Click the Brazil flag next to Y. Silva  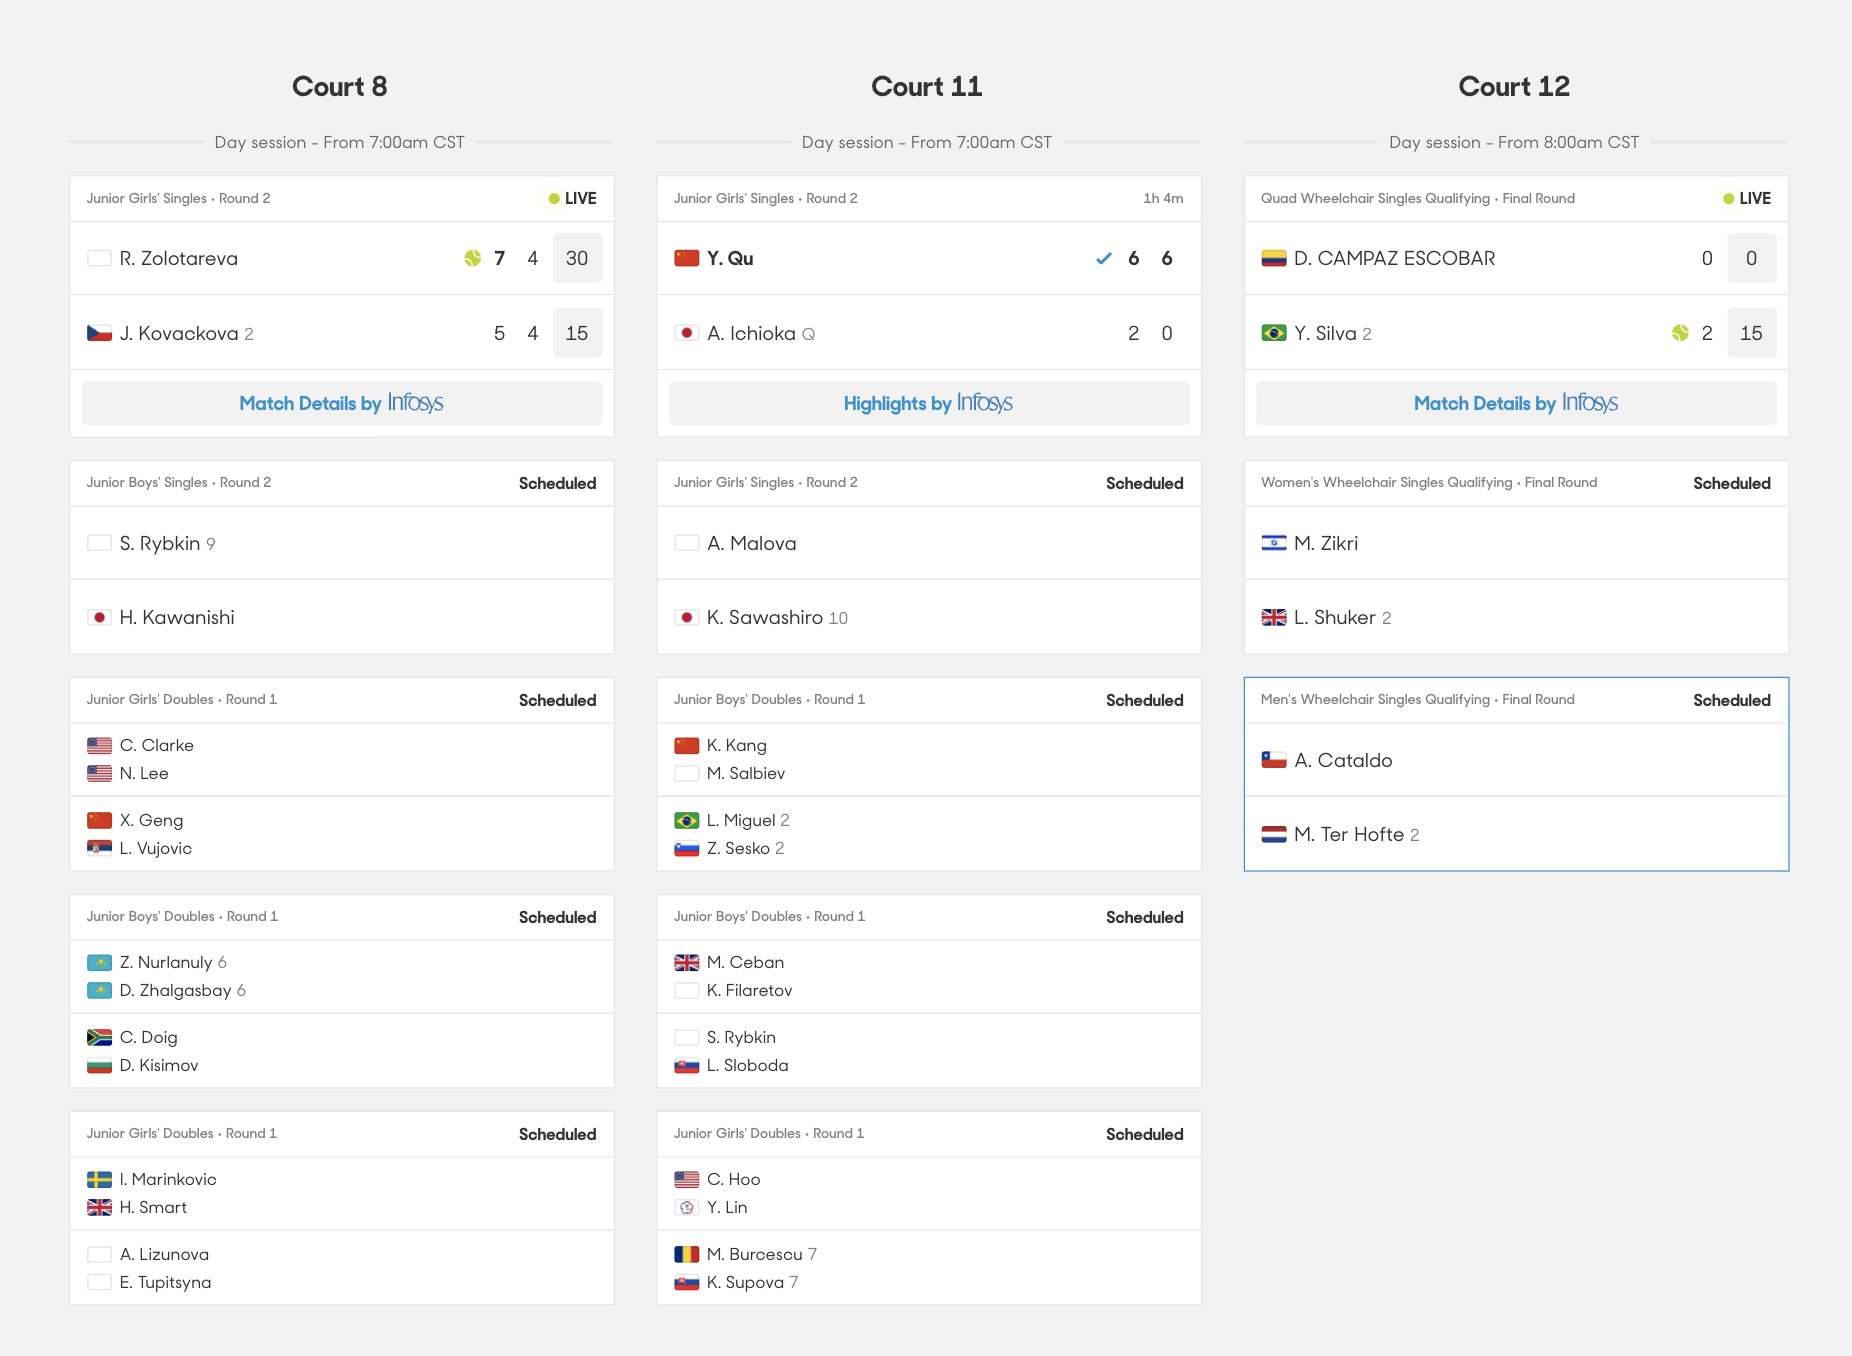point(1273,333)
